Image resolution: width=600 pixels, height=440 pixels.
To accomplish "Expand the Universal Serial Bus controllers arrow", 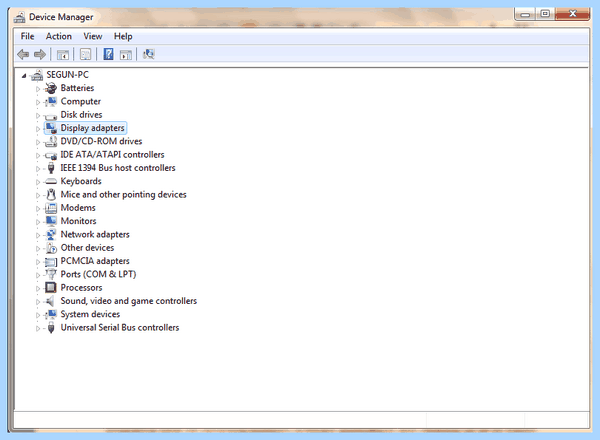I will point(38,328).
